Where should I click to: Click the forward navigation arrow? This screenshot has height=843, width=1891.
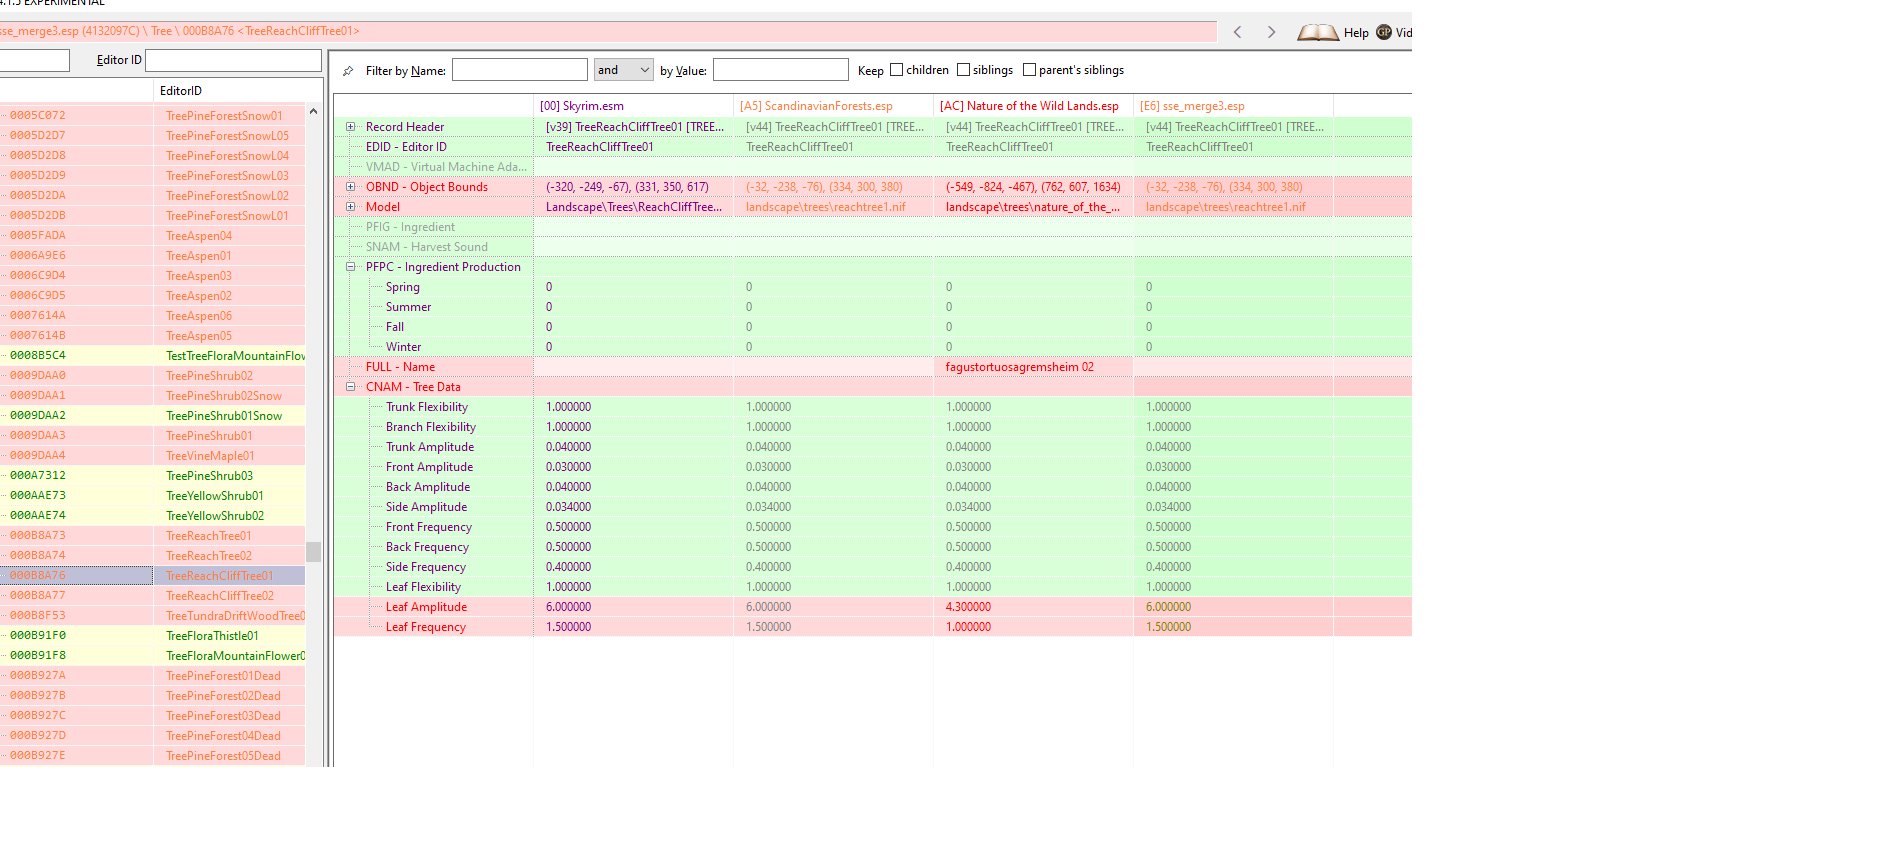(x=1271, y=32)
